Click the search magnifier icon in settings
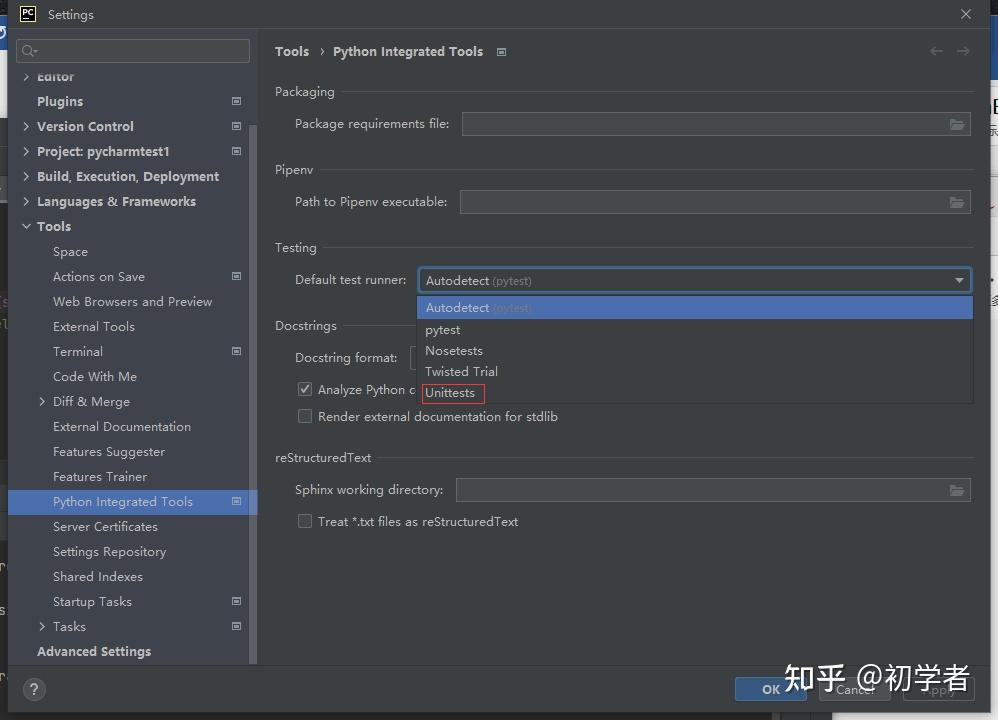 pyautogui.click(x=29, y=51)
